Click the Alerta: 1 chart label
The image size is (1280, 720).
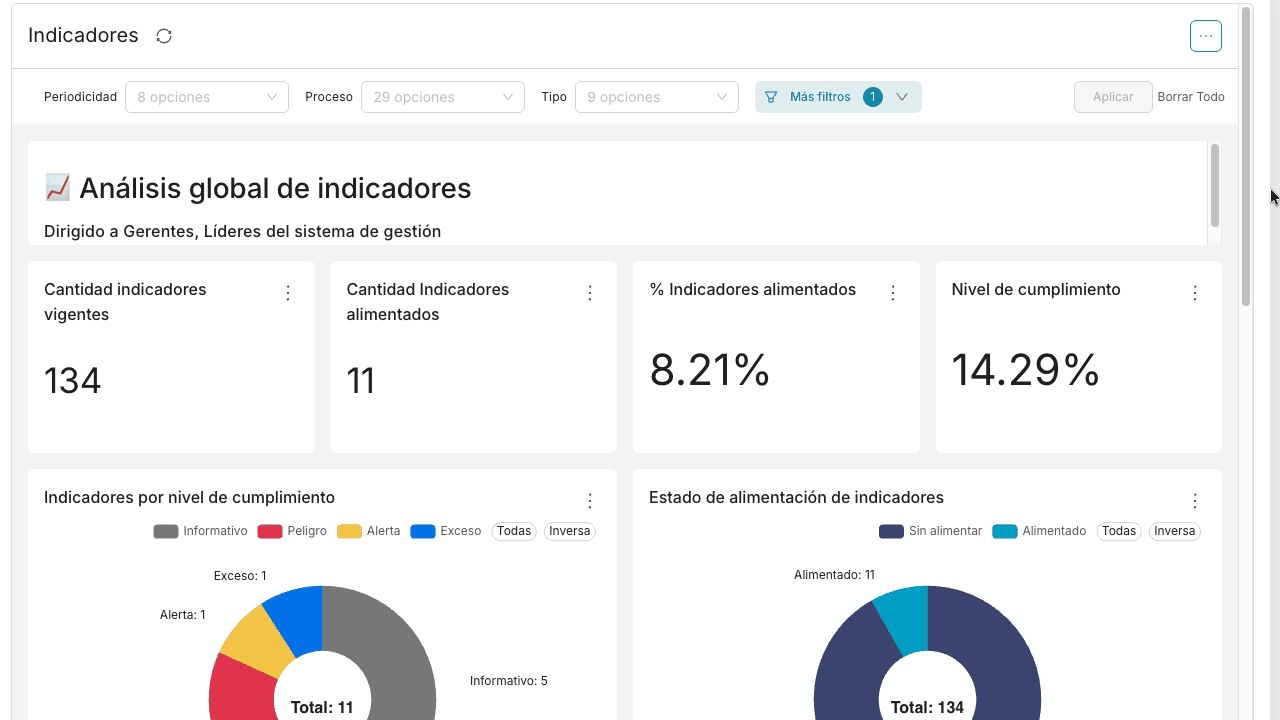[183, 615]
